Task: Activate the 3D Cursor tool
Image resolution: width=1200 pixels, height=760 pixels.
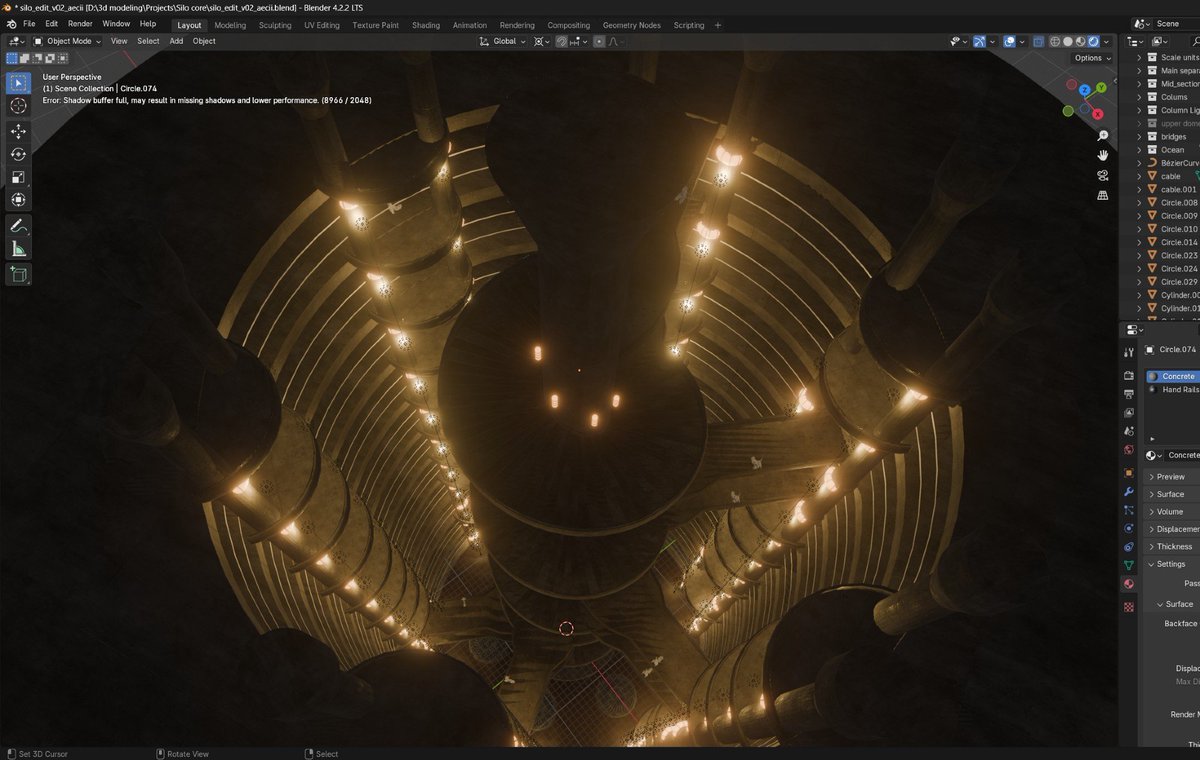Action: click(x=18, y=105)
